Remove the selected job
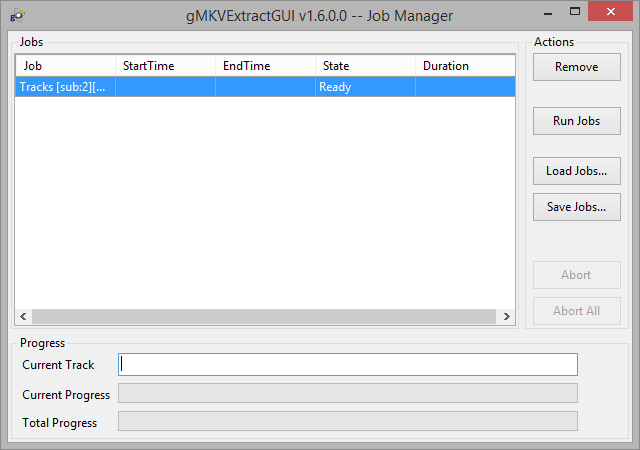The image size is (640, 450). coord(577,67)
